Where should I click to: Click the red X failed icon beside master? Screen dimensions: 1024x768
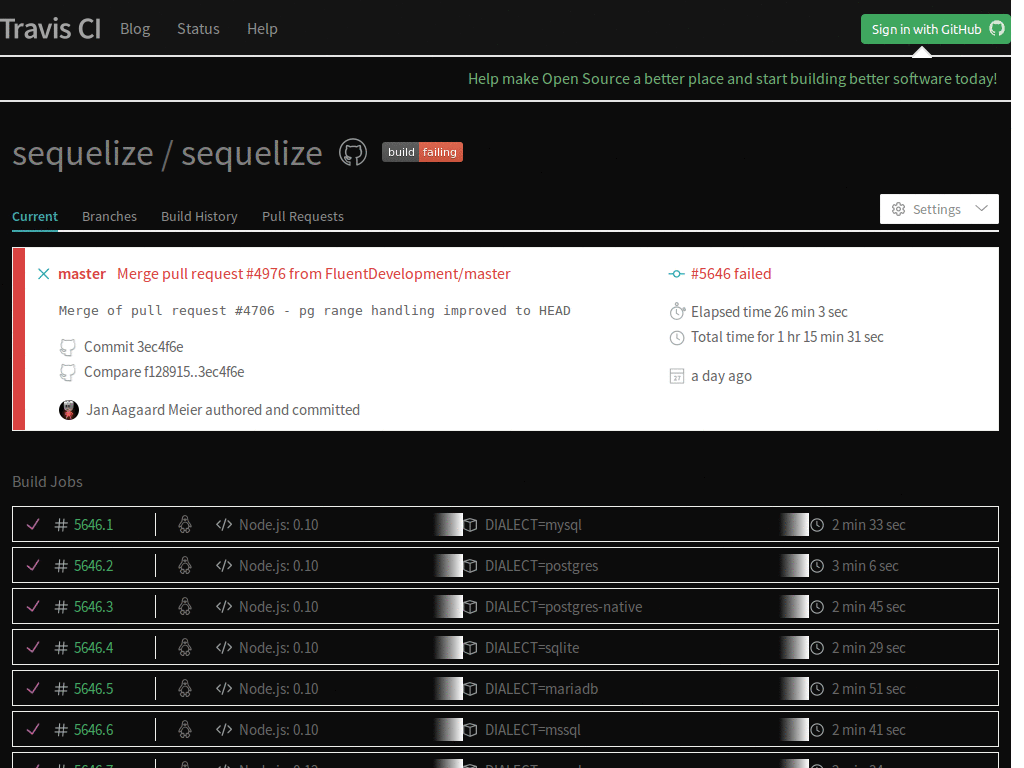pos(44,274)
